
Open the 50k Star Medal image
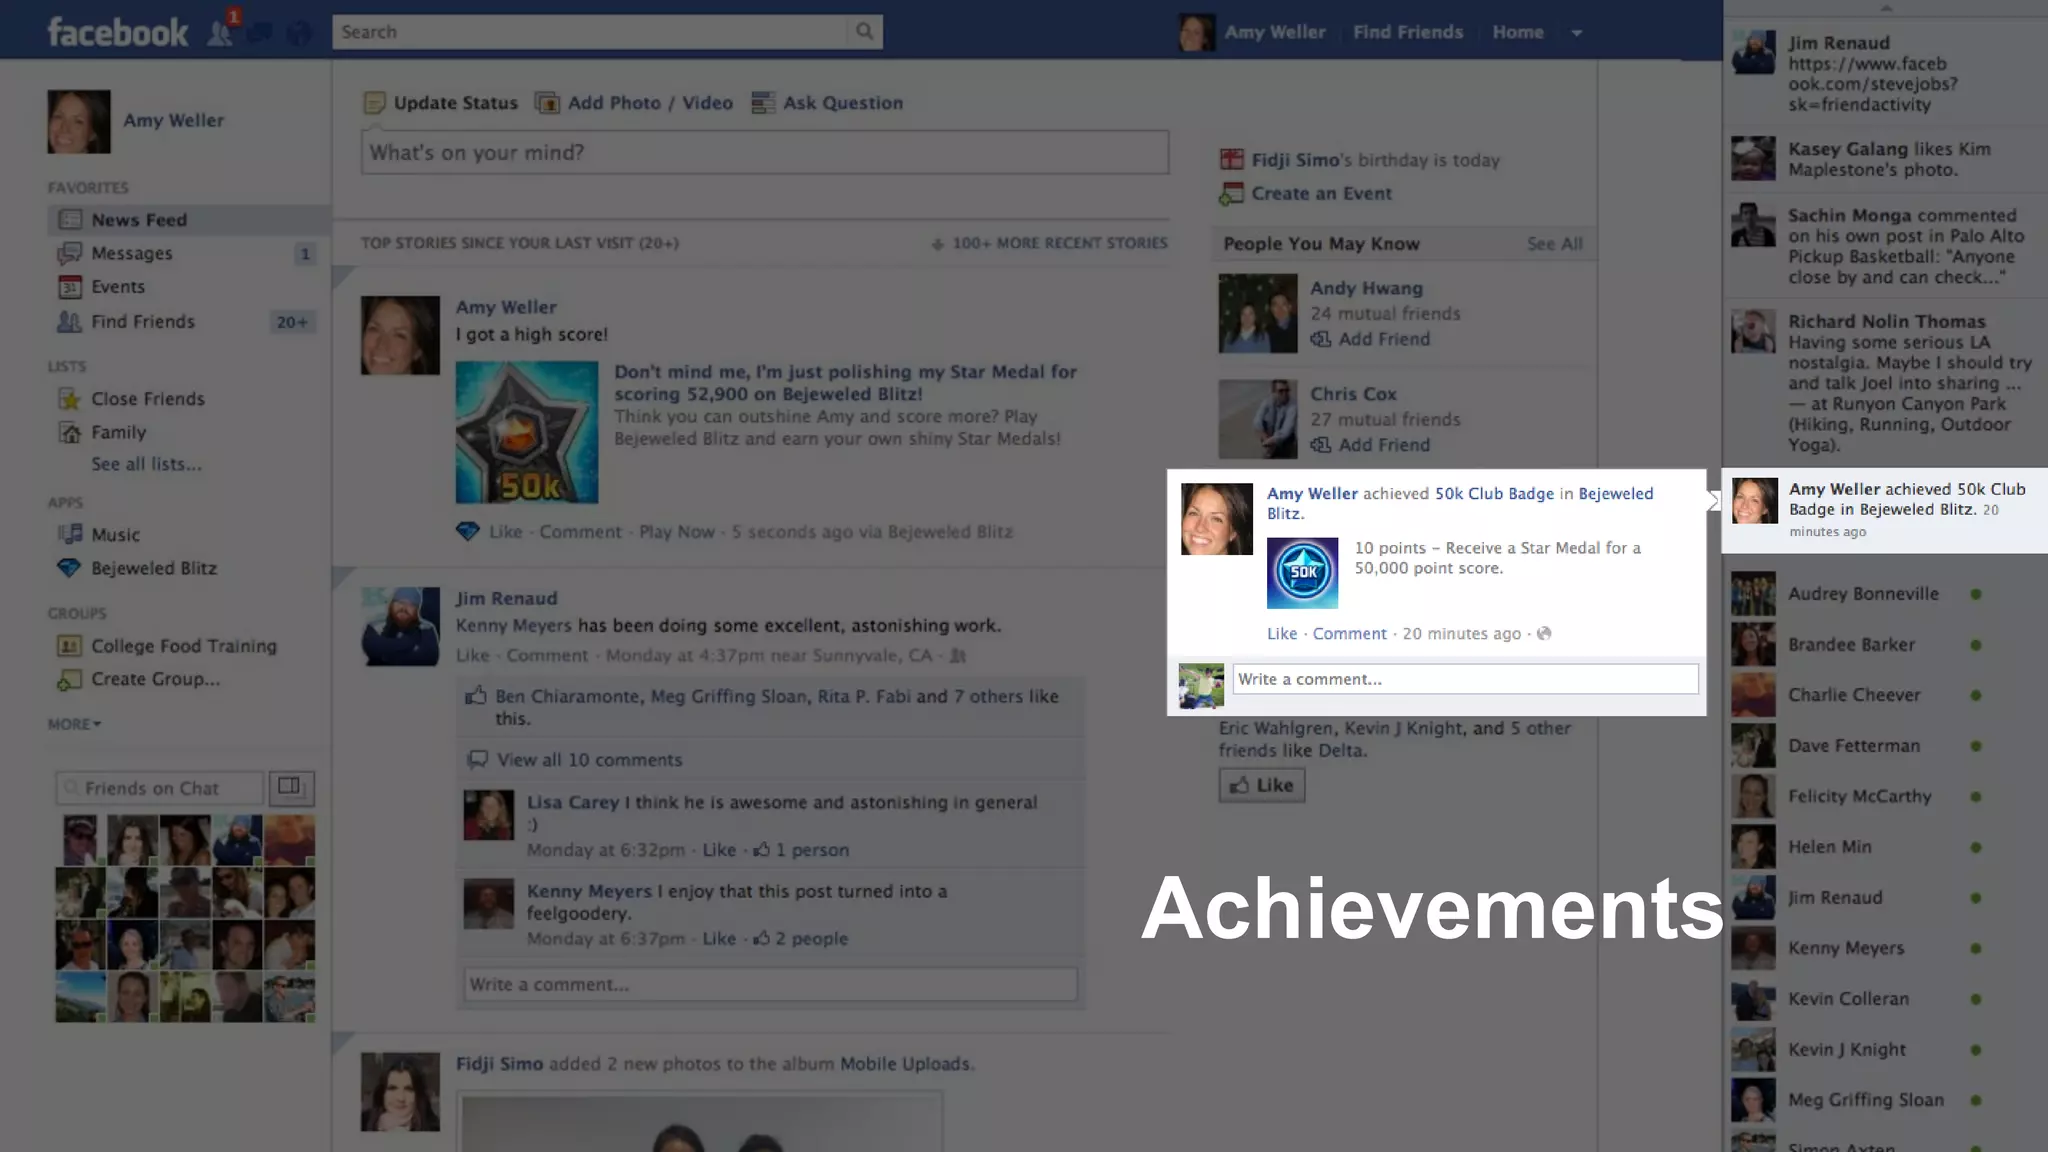[527, 432]
